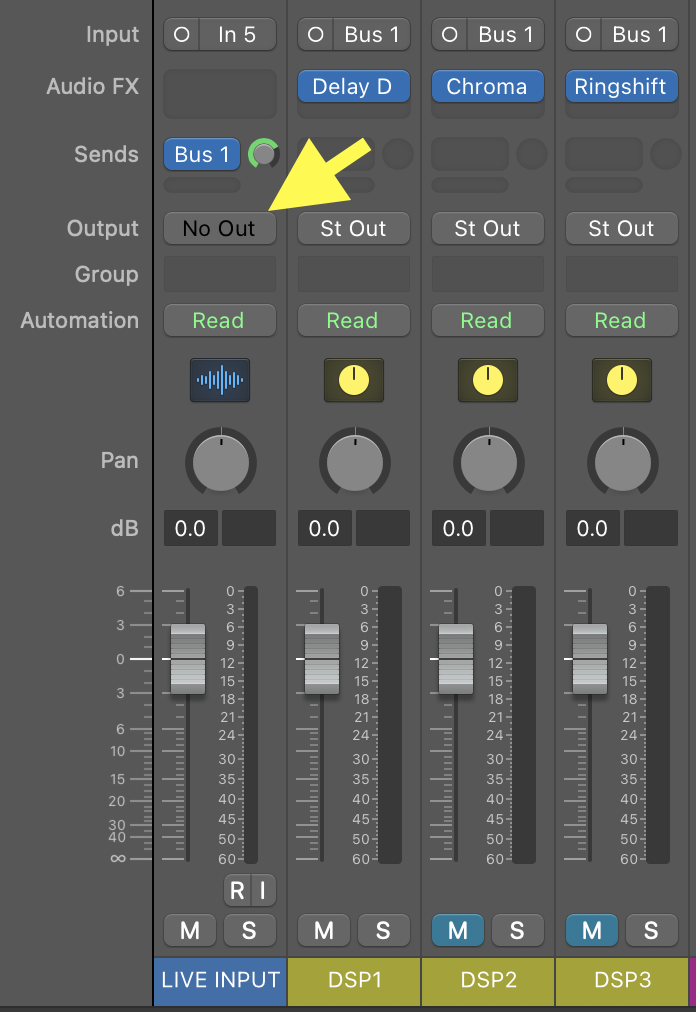Image resolution: width=696 pixels, height=1012 pixels.
Task: Click the DSP1 pan knob
Action: click(354, 462)
